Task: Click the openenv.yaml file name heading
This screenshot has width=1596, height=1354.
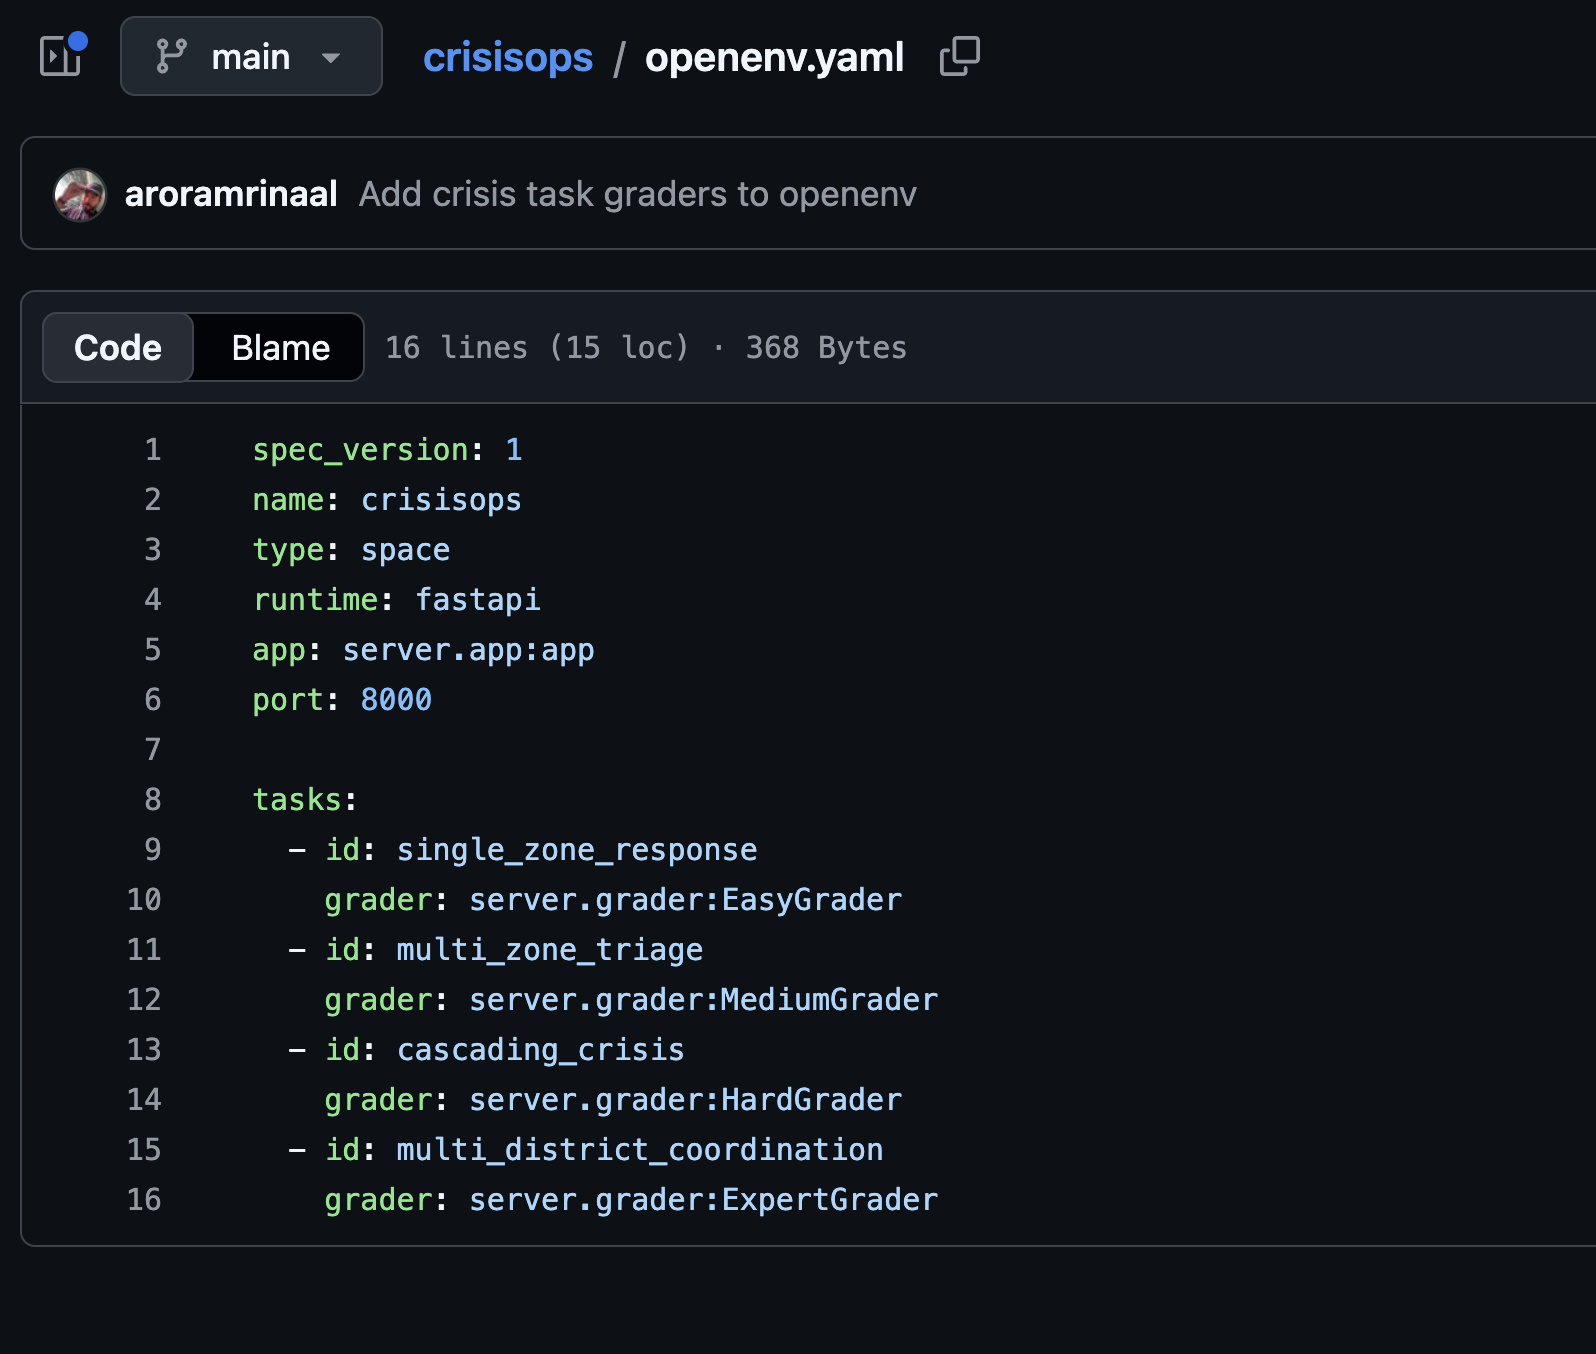Action: [x=774, y=57]
